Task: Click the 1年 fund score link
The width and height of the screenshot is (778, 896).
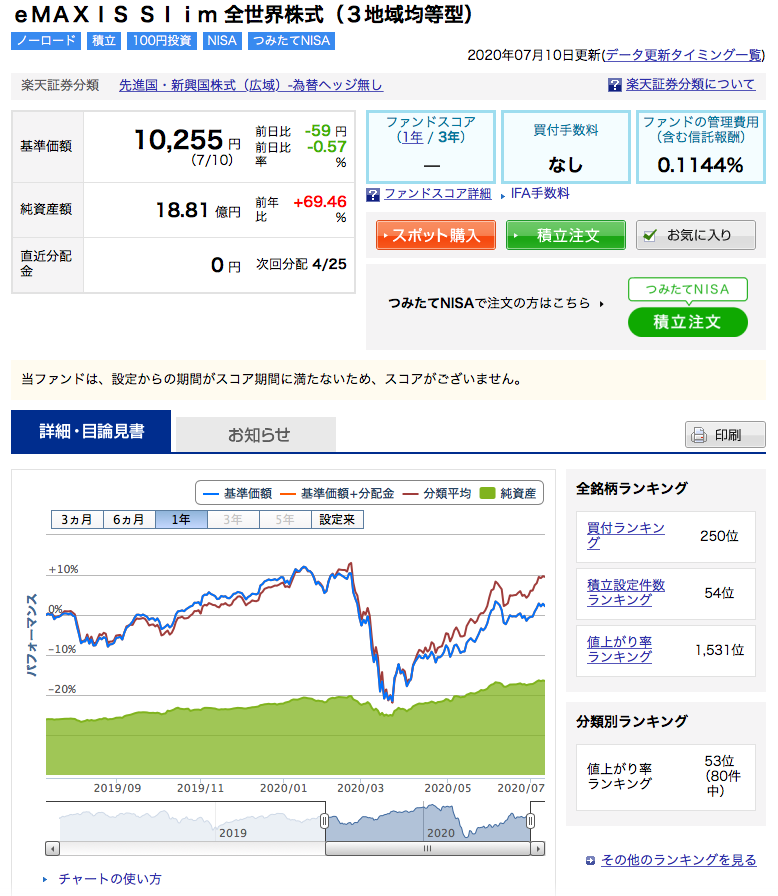Action: pos(412,137)
